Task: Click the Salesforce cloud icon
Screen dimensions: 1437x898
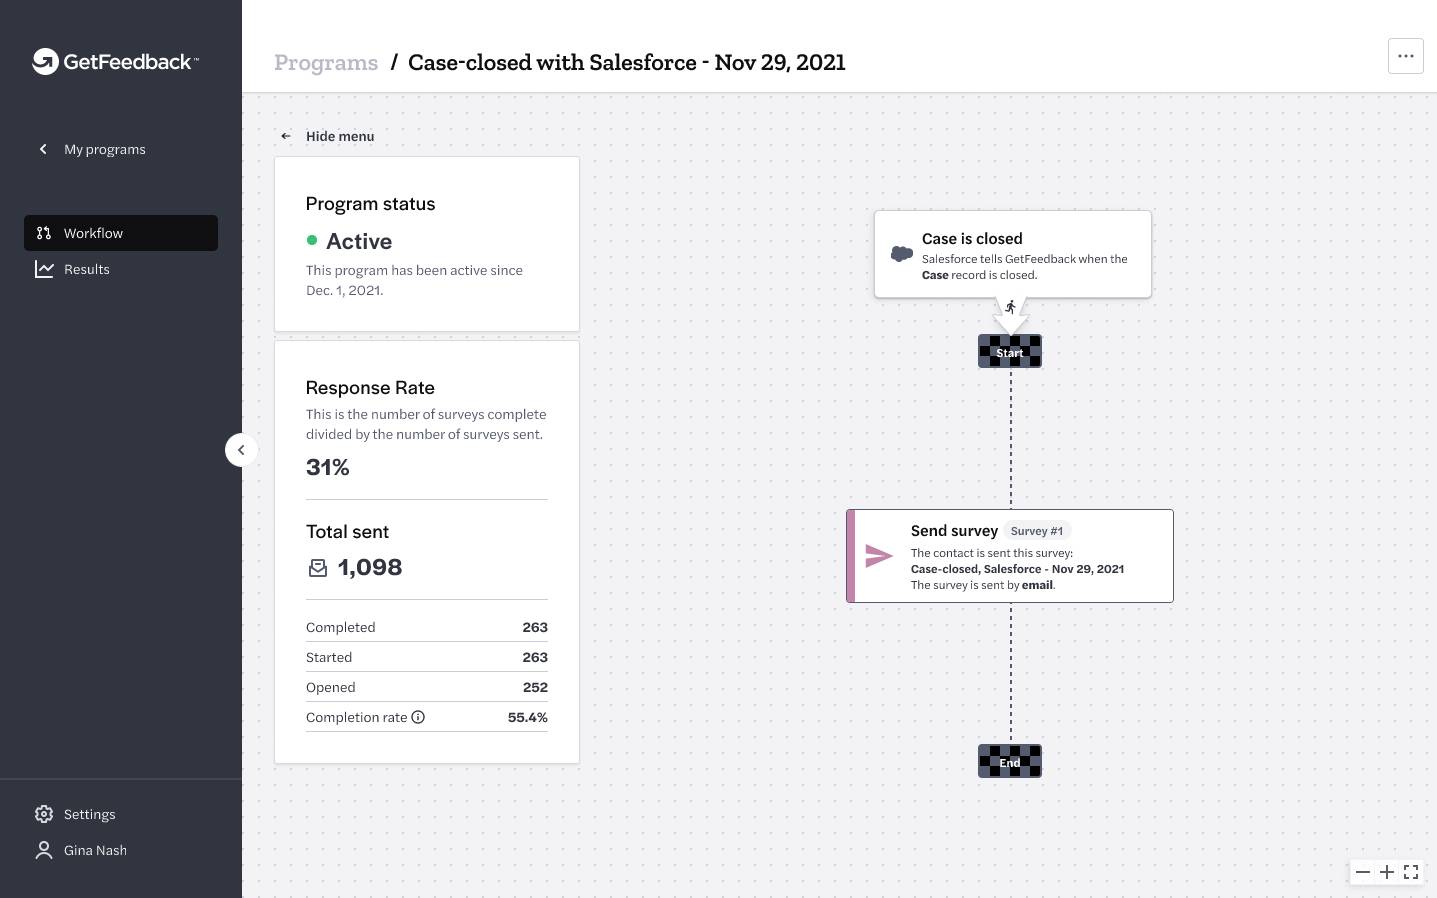Action: [x=901, y=254]
